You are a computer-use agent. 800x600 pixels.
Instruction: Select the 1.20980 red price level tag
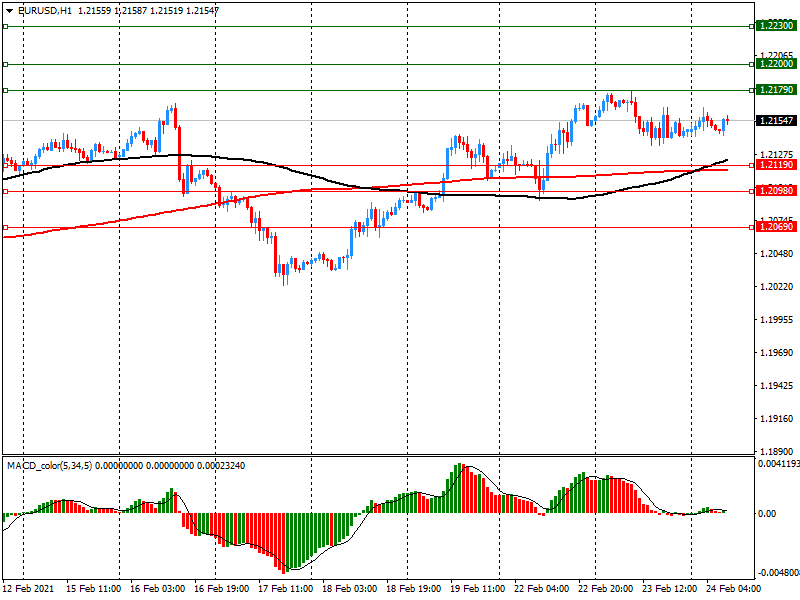point(775,191)
